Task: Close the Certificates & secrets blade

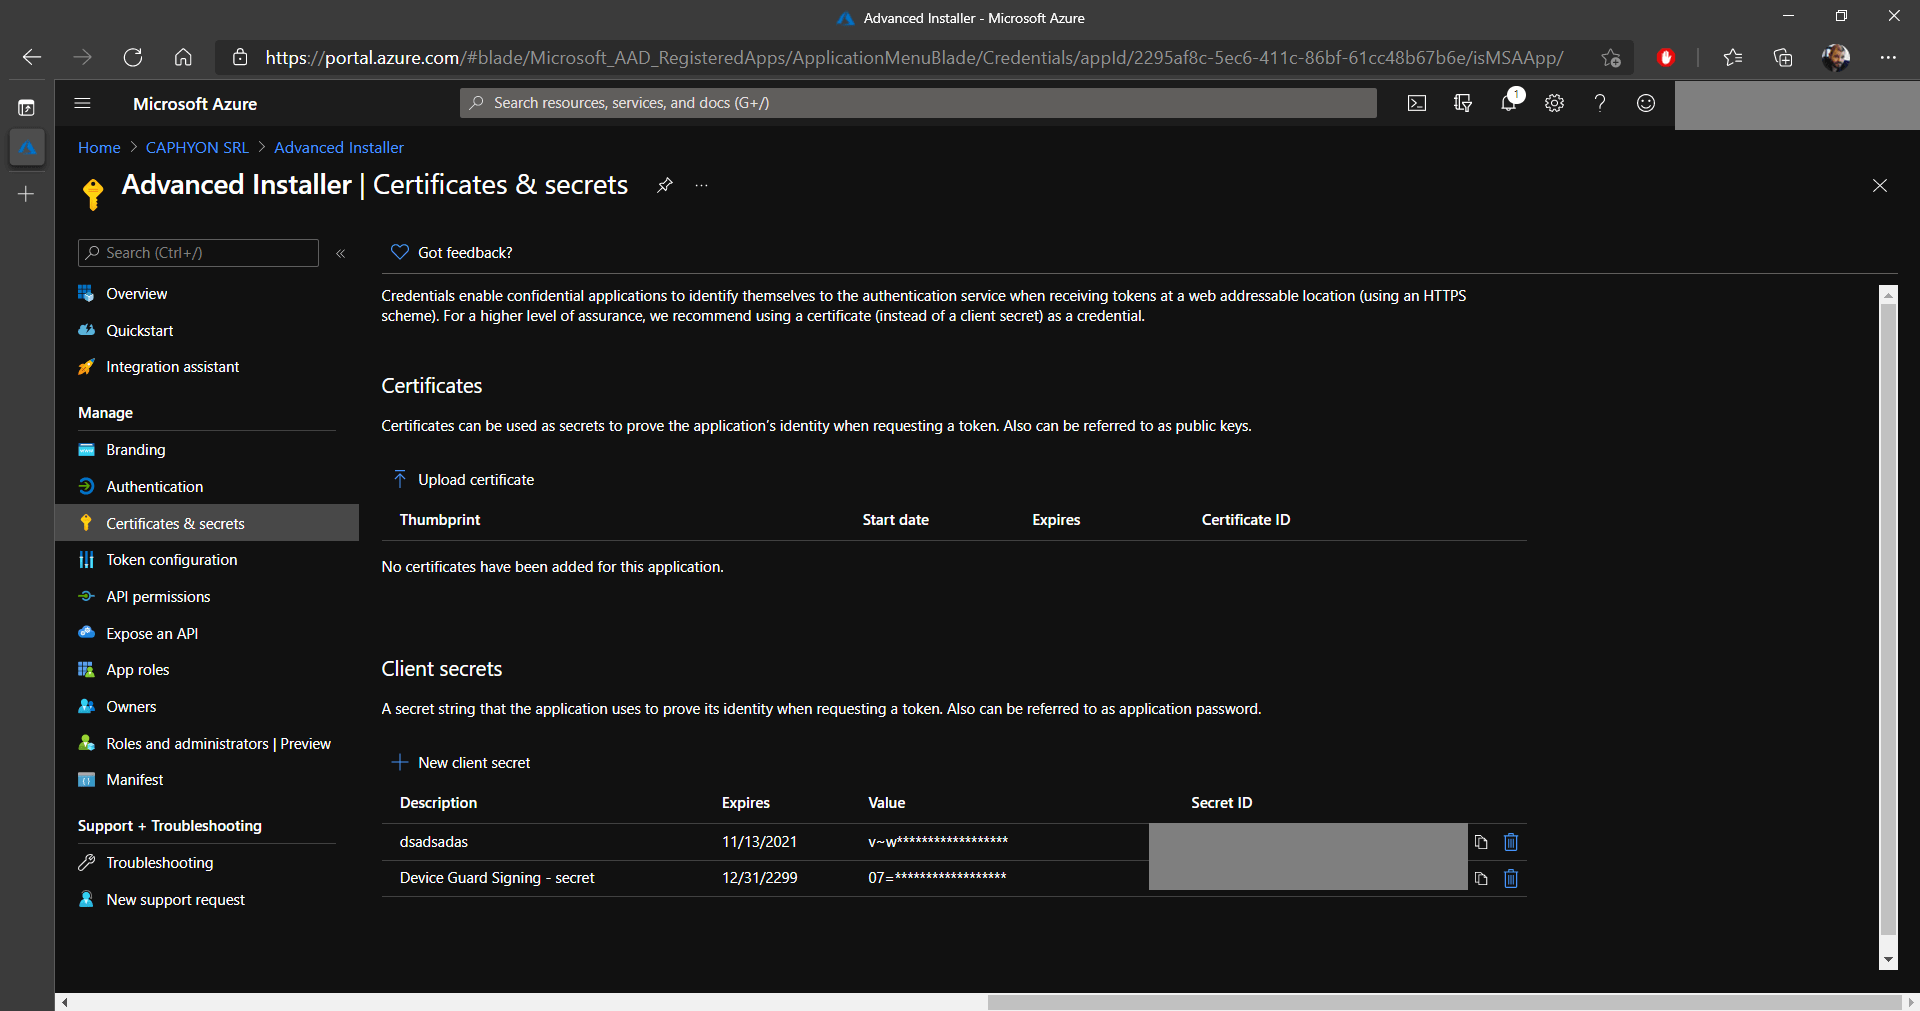Action: click(1880, 185)
